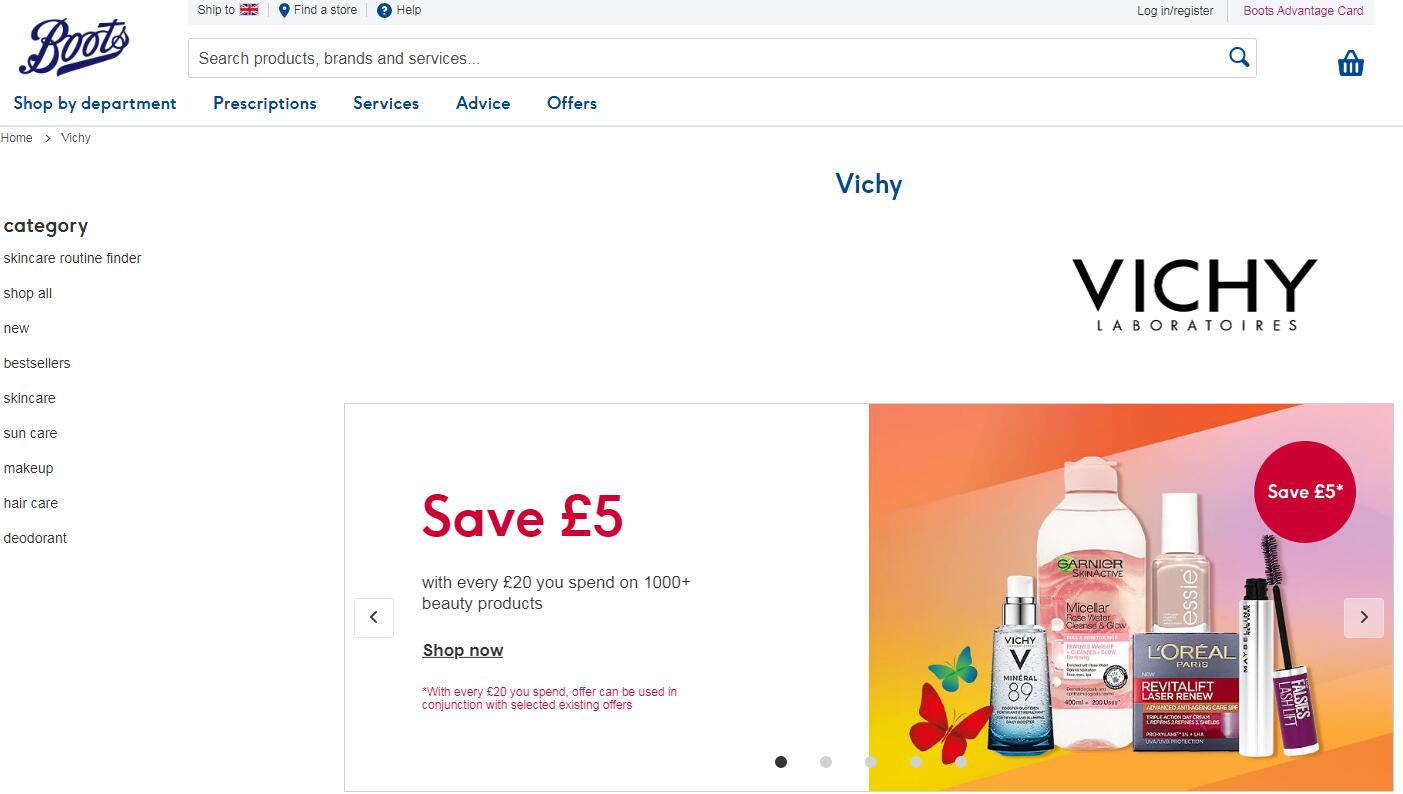Select the first carousel dot indicator

pyautogui.click(x=781, y=762)
